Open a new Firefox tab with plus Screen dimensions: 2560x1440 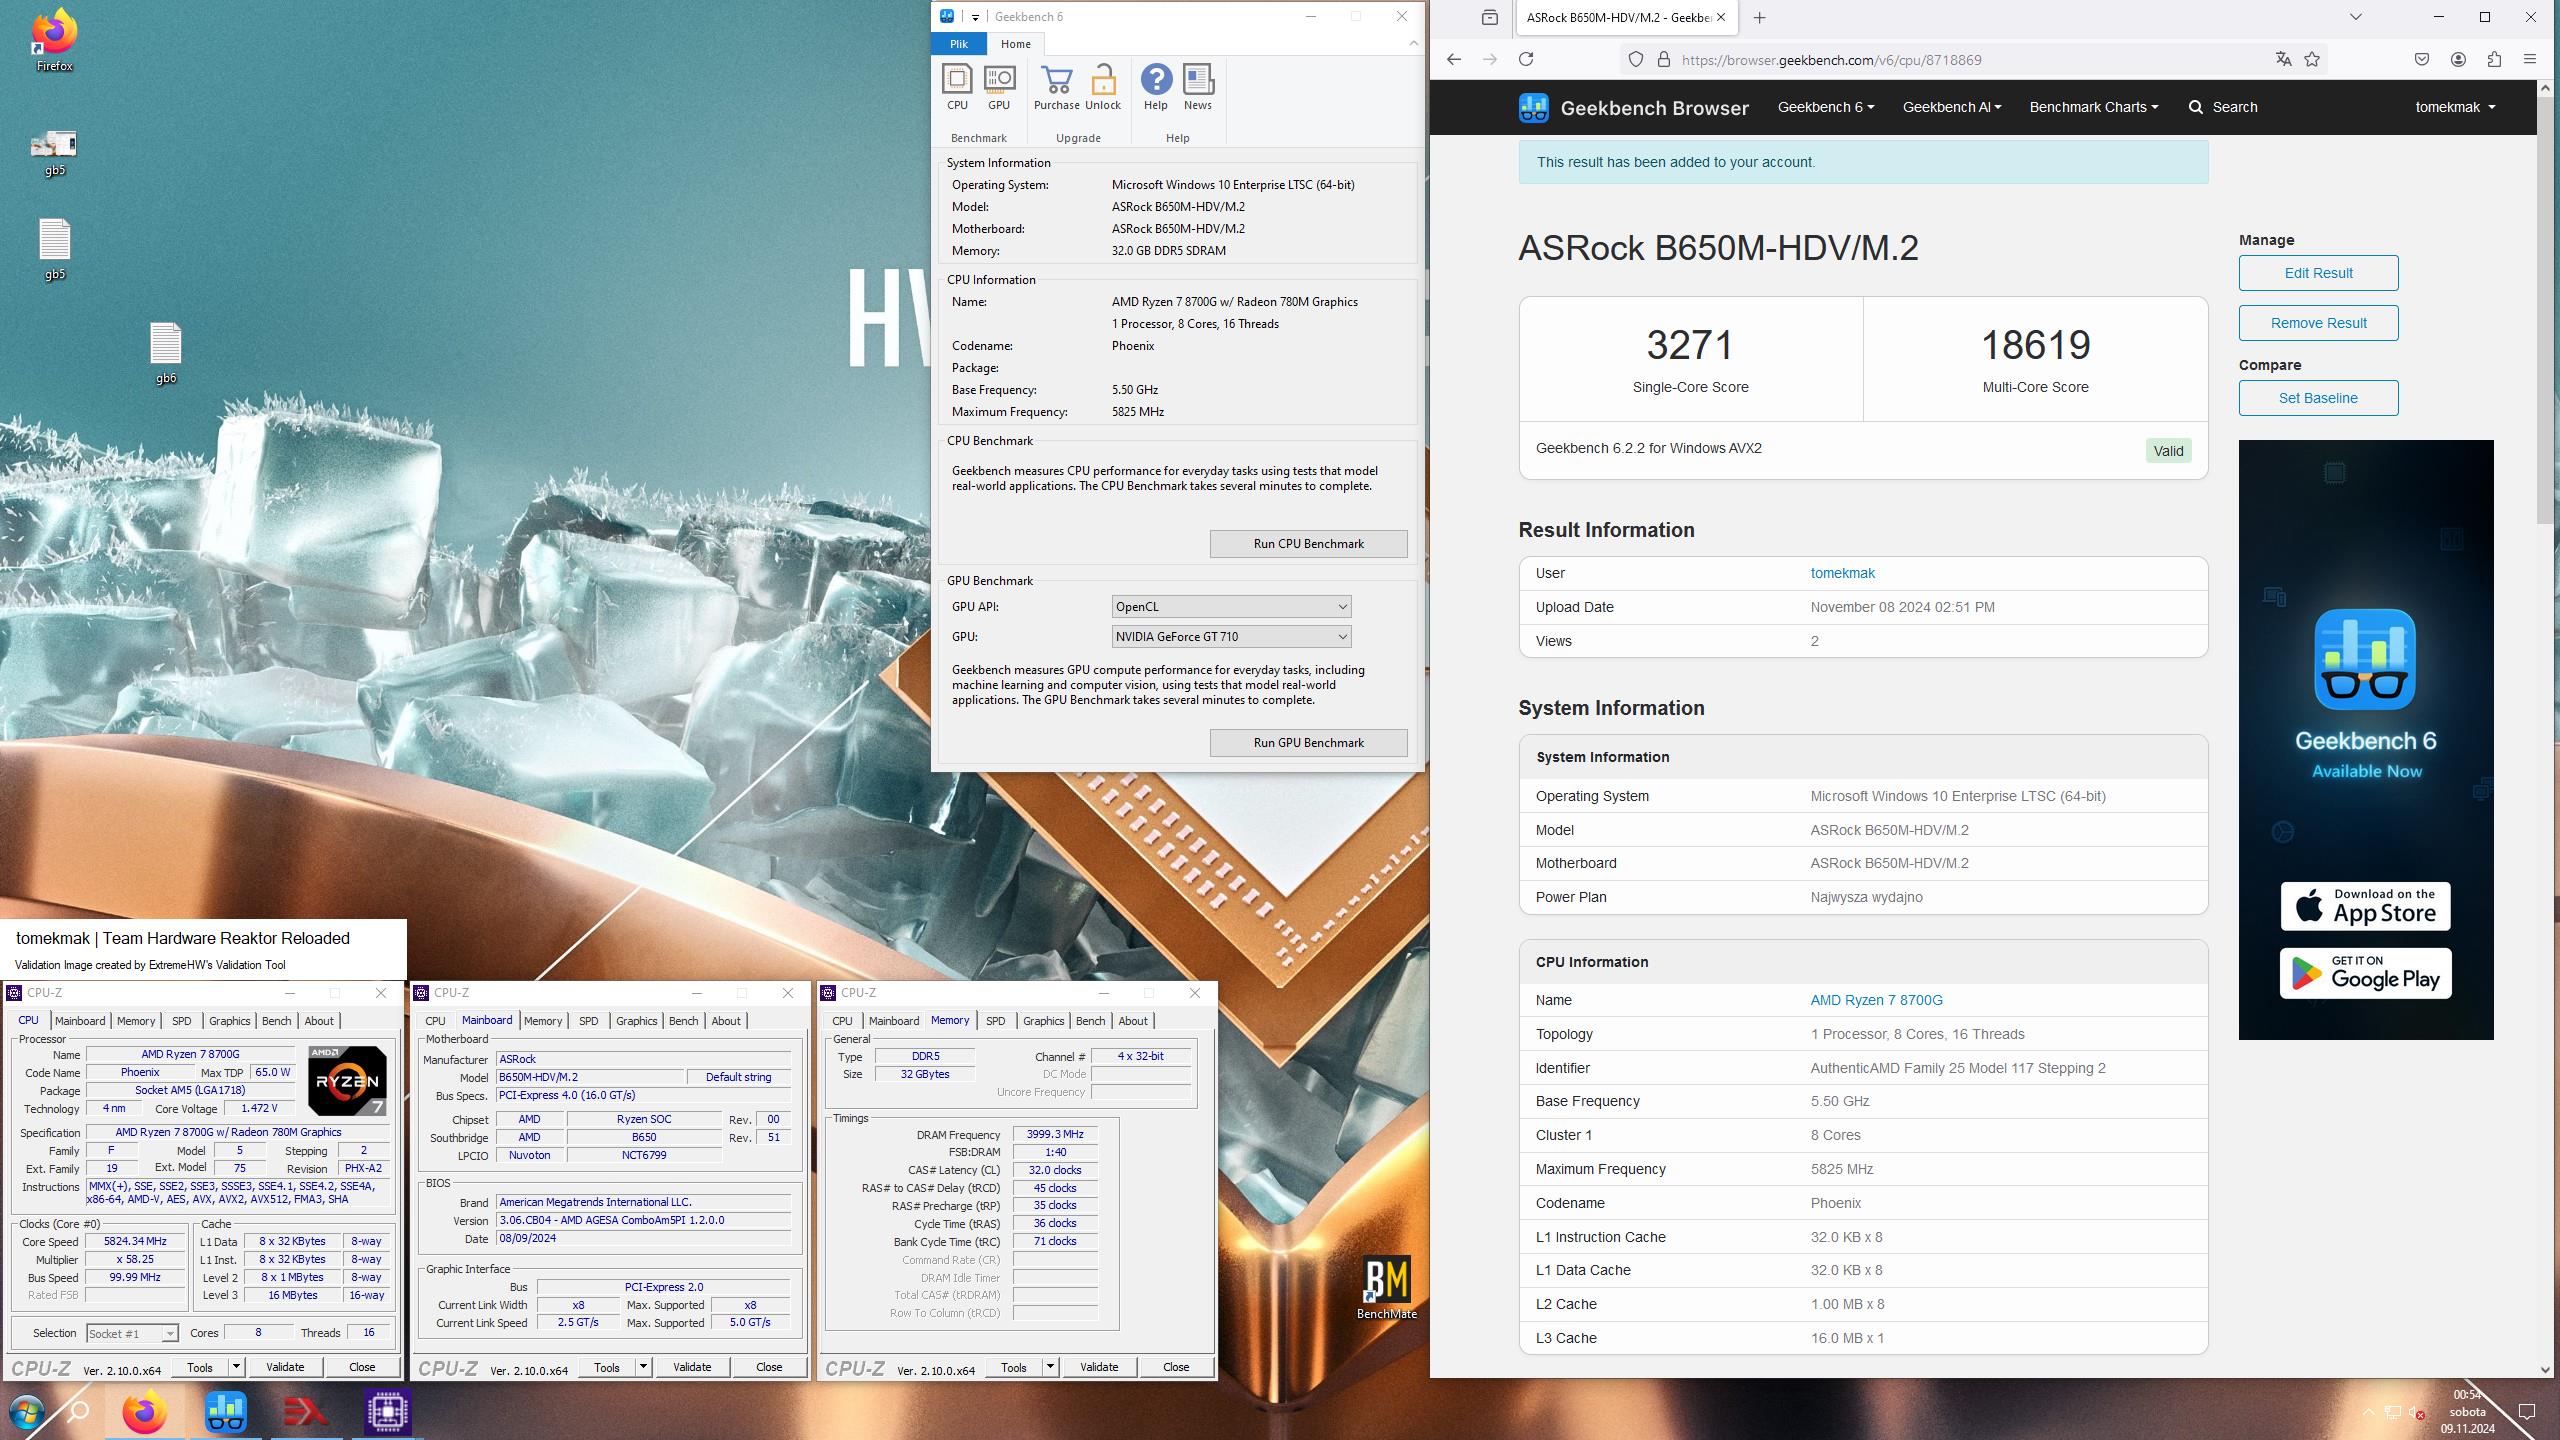[x=1760, y=17]
